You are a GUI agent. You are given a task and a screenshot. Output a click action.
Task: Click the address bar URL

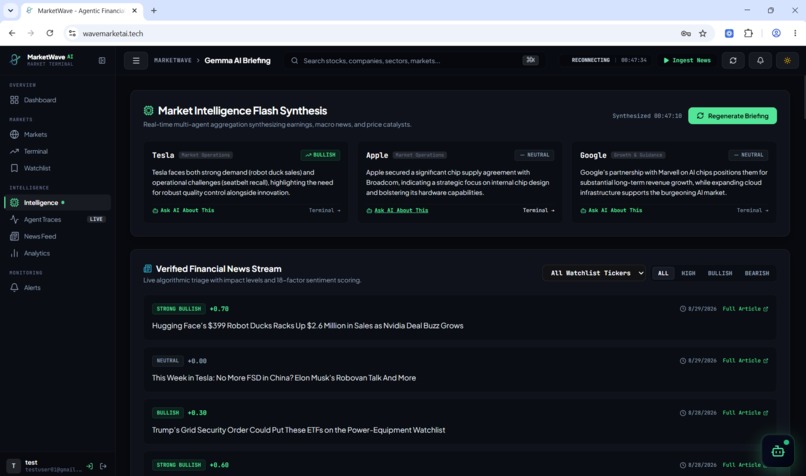tap(113, 33)
